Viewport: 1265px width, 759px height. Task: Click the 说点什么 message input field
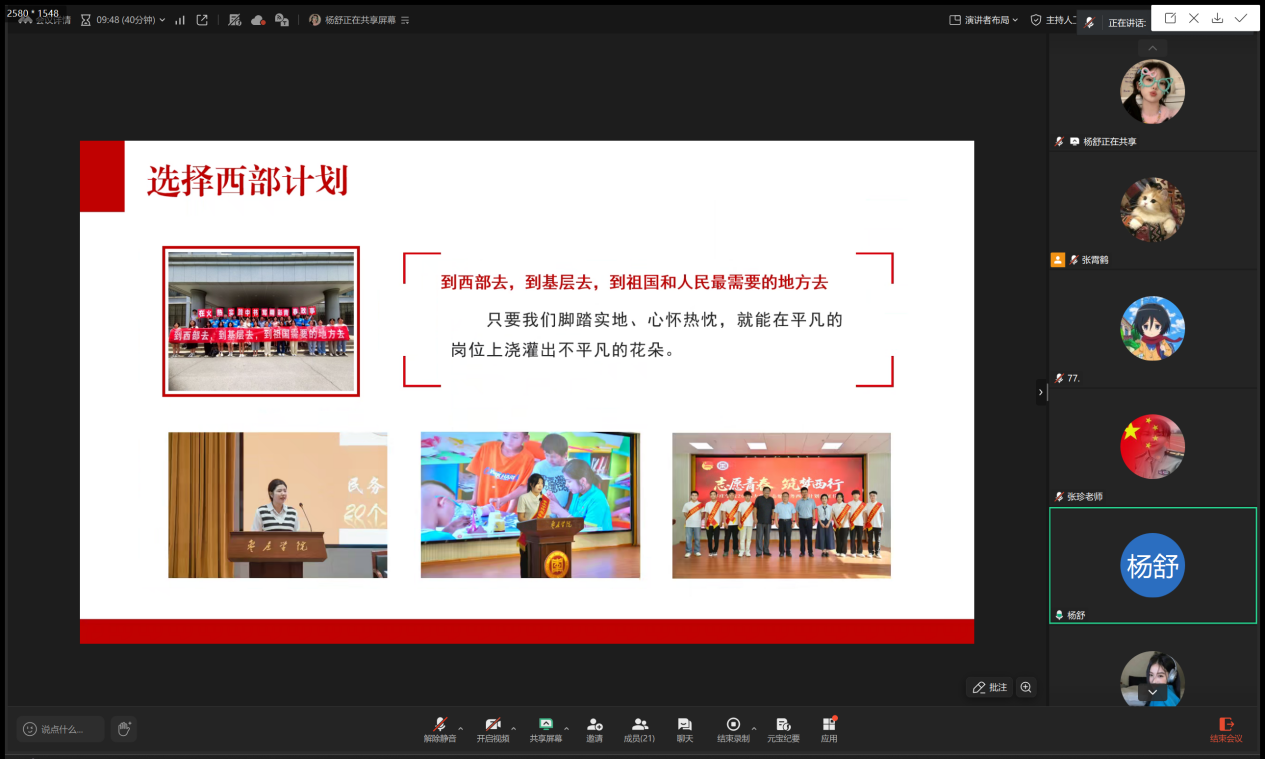point(60,729)
